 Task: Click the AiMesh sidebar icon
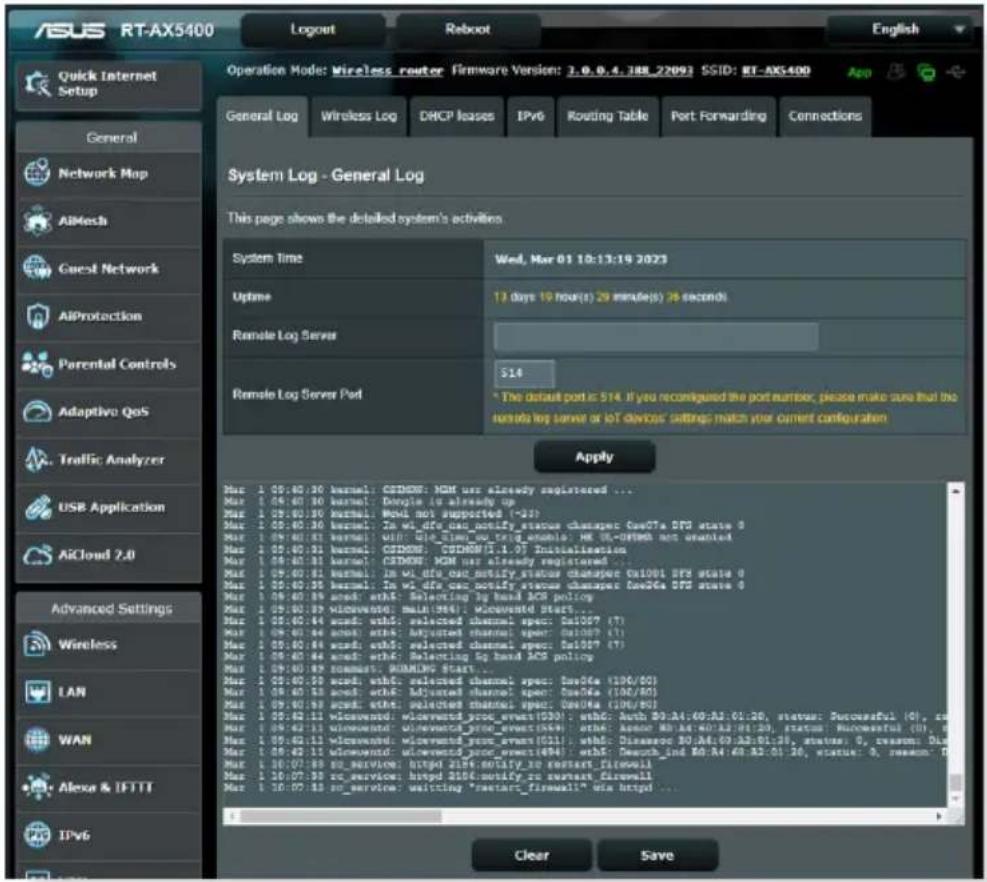[37, 220]
